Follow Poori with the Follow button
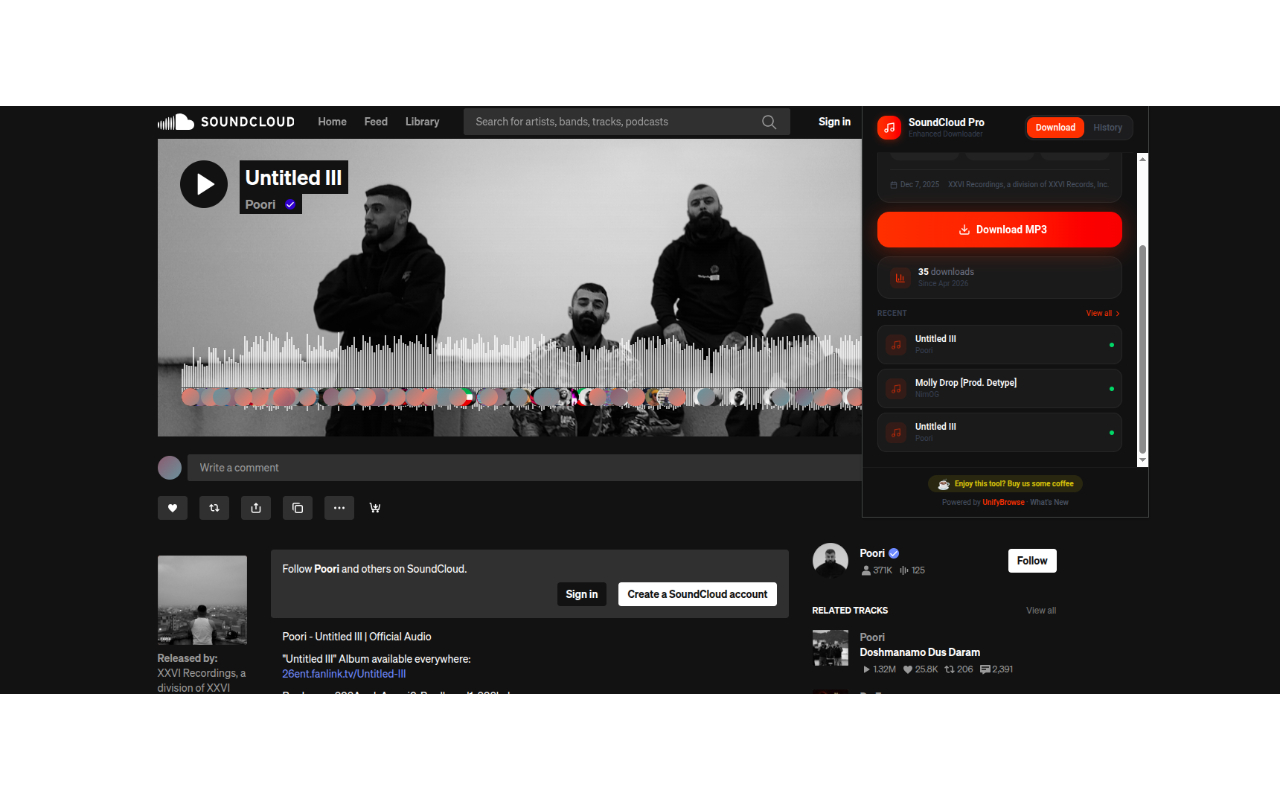The image size is (1280, 800). tap(1032, 561)
